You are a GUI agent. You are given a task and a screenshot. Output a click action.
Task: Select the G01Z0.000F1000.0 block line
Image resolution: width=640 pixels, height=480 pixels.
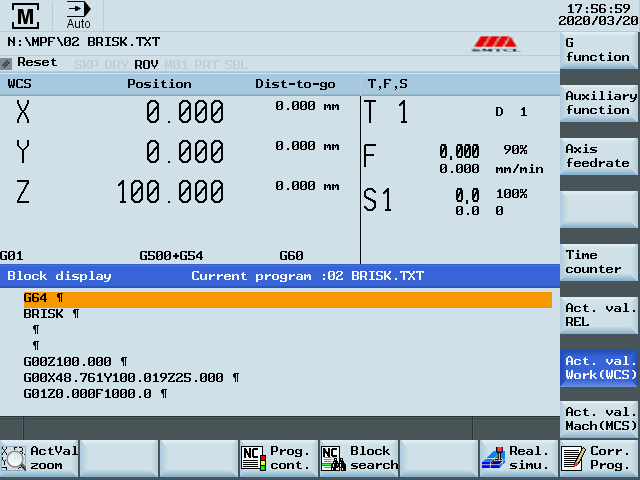[x=95, y=393]
